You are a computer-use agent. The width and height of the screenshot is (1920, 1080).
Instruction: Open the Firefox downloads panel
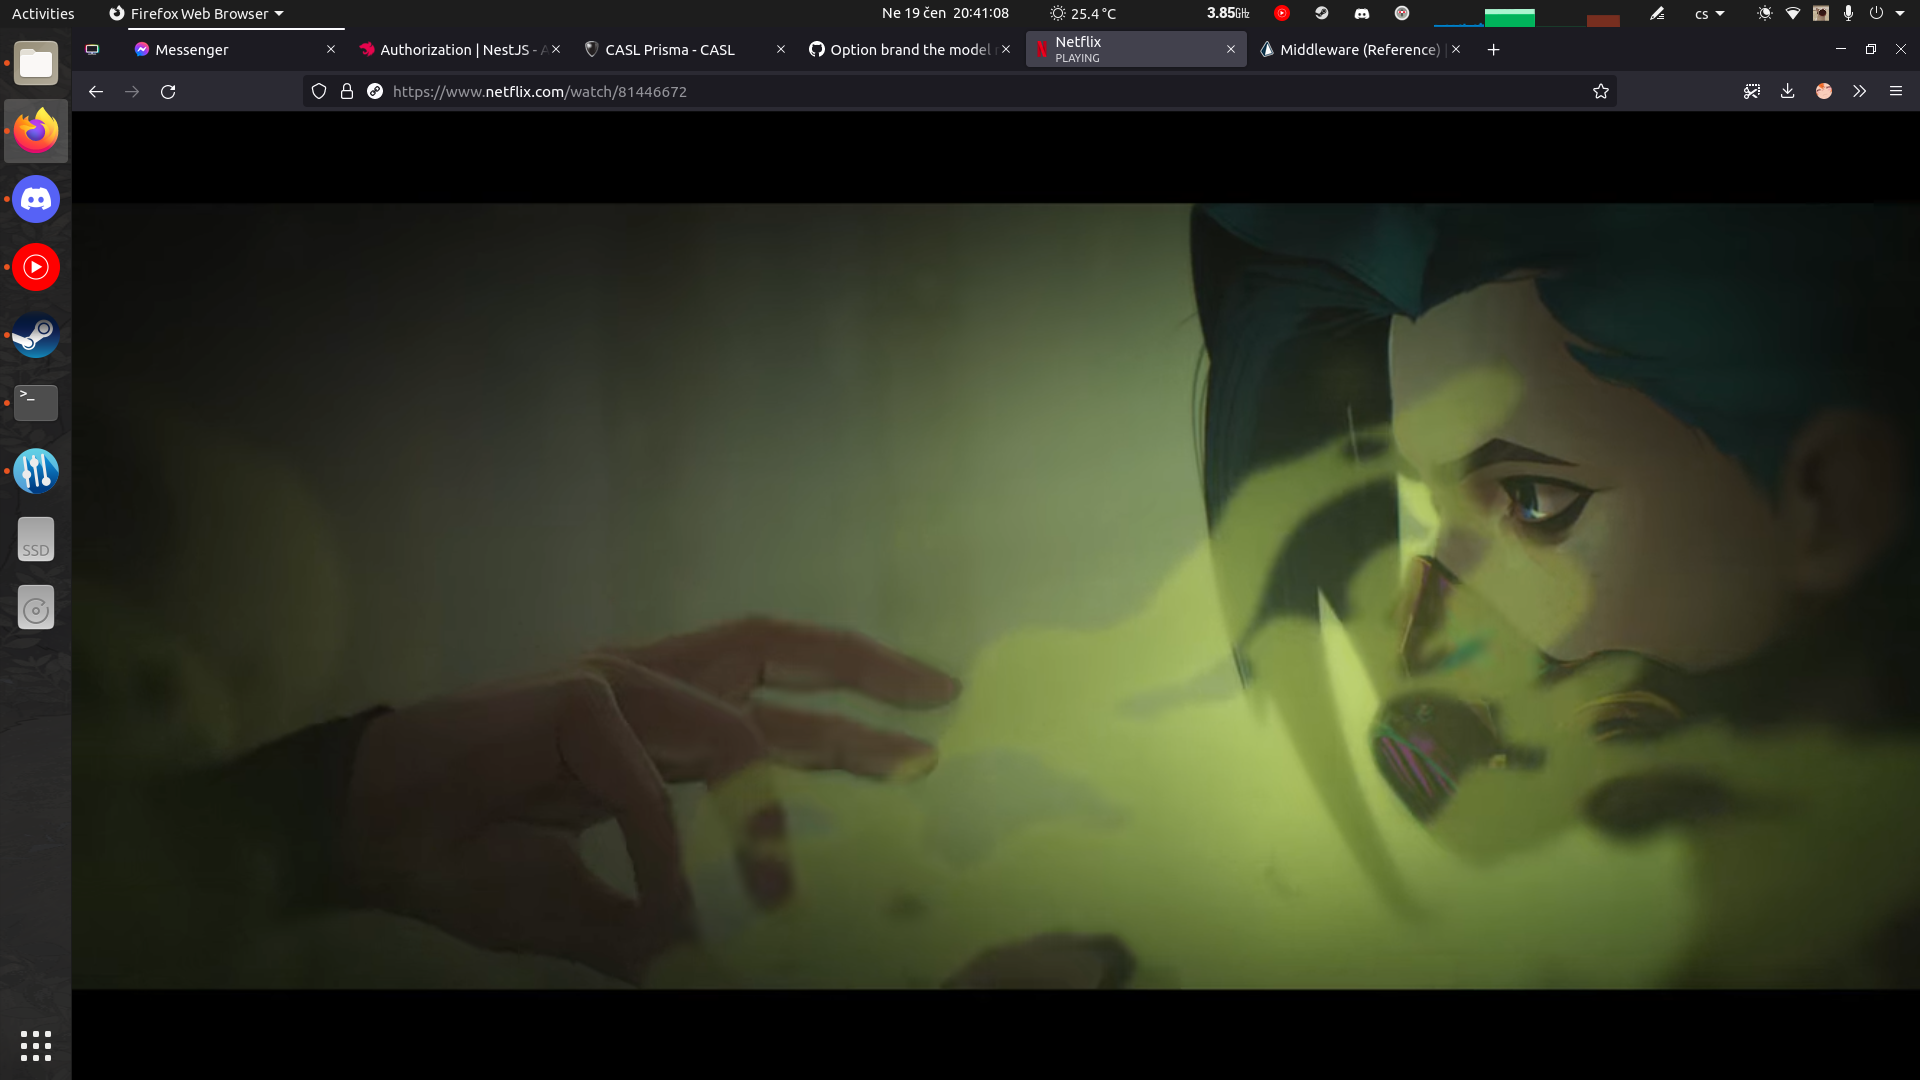(x=1788, y=91)
